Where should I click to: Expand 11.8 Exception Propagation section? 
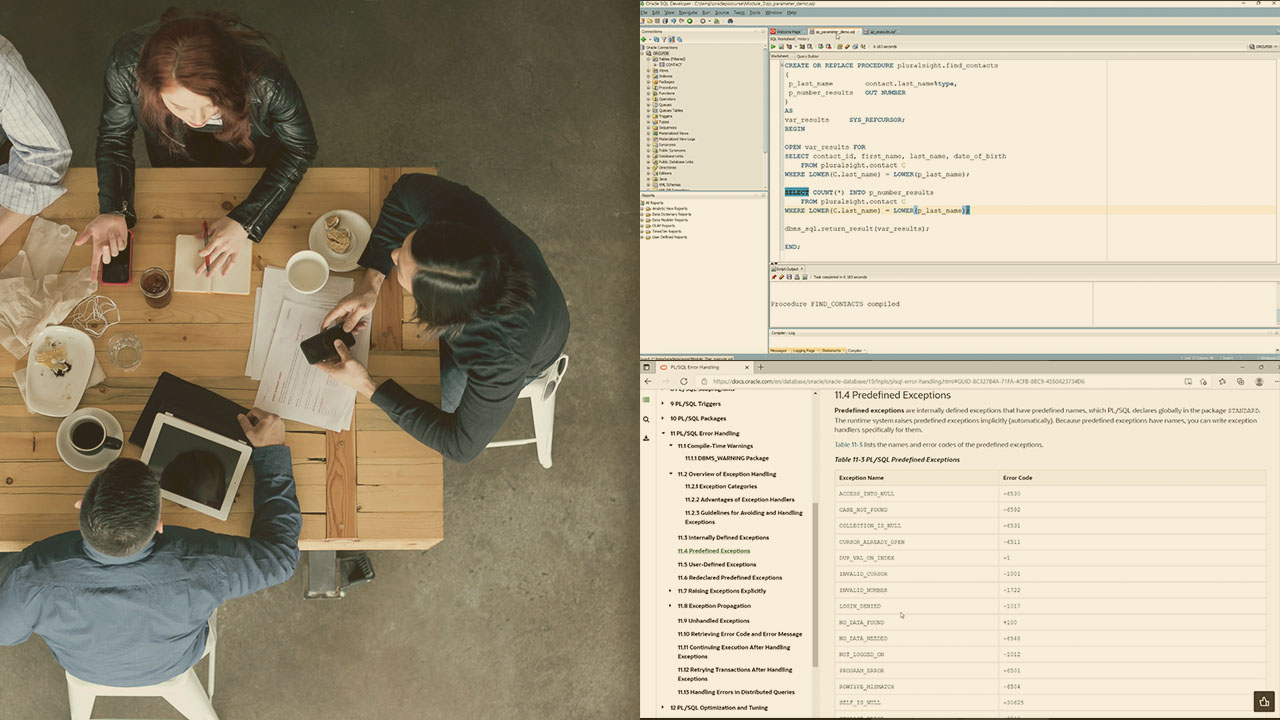tap(671, 606)
